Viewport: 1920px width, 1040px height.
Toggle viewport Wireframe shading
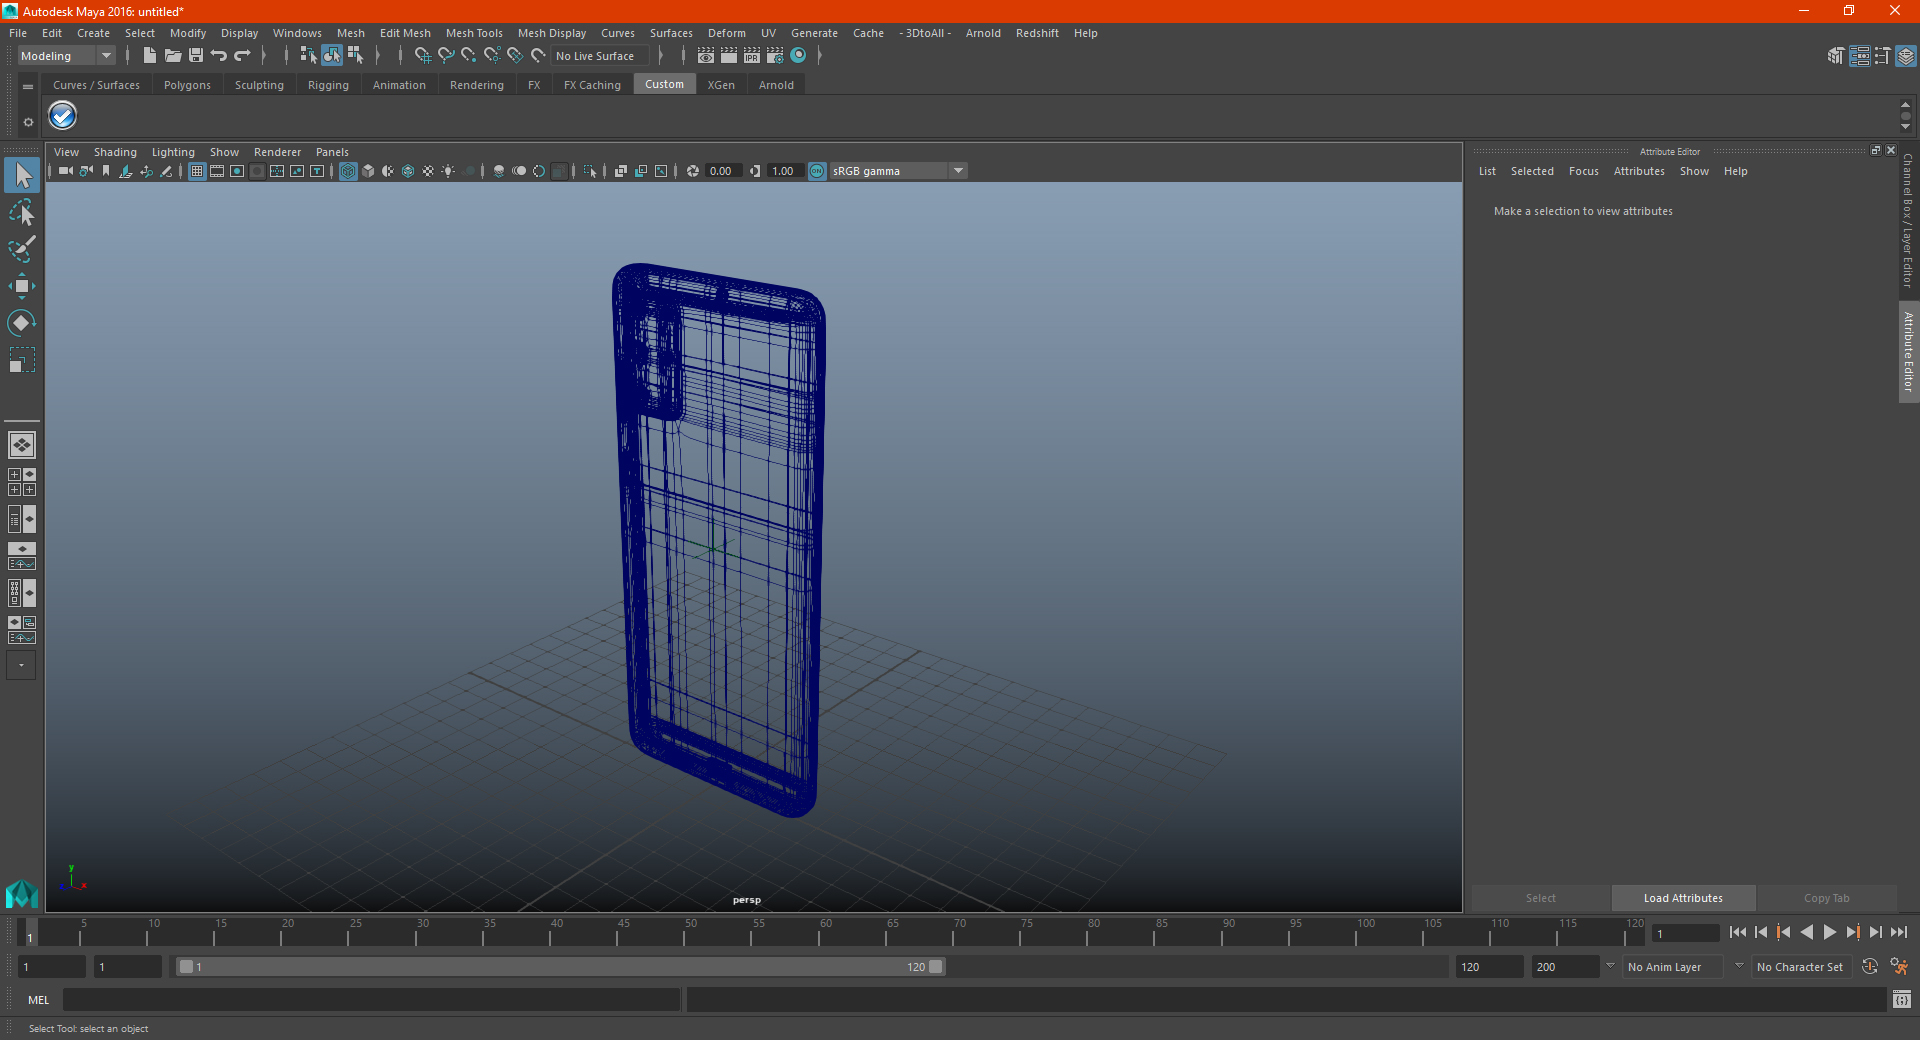coord(348,171)
